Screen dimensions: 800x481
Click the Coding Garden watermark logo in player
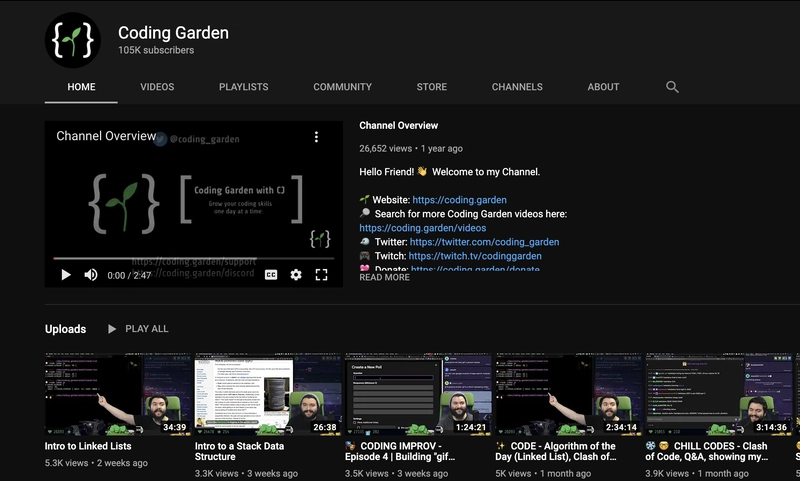pyautogui.click(x=320, y=239)
